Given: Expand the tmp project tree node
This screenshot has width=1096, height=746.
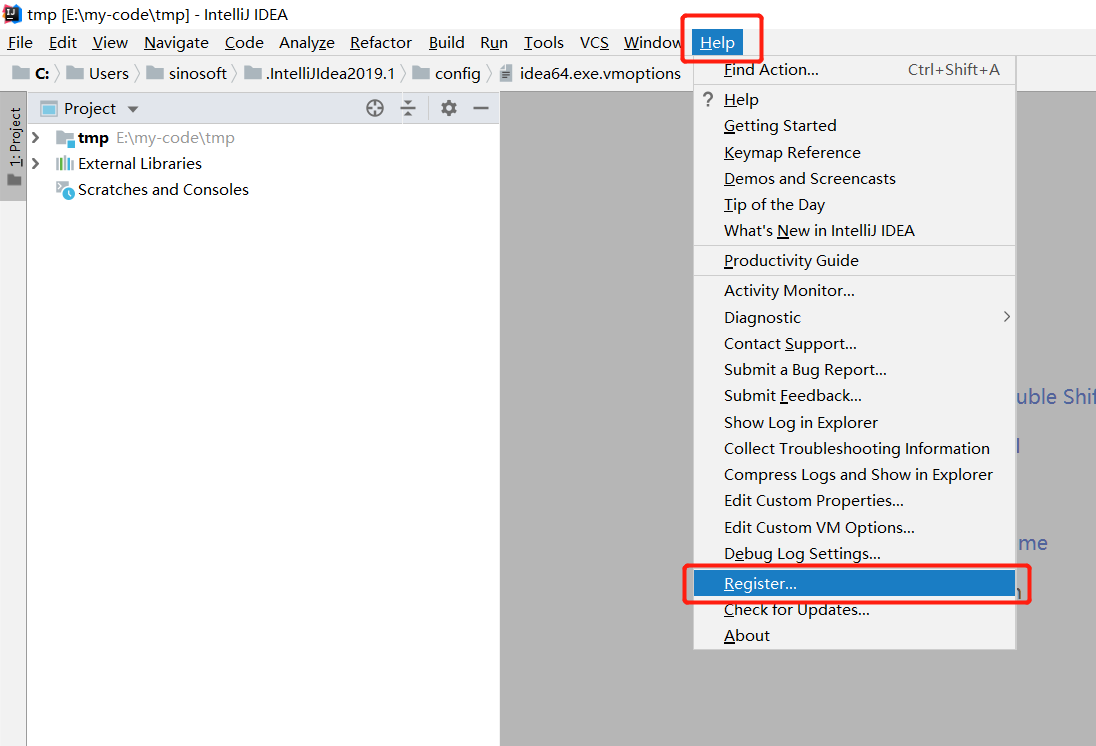Looking at the screenshot, I should (x=36, y=138).
